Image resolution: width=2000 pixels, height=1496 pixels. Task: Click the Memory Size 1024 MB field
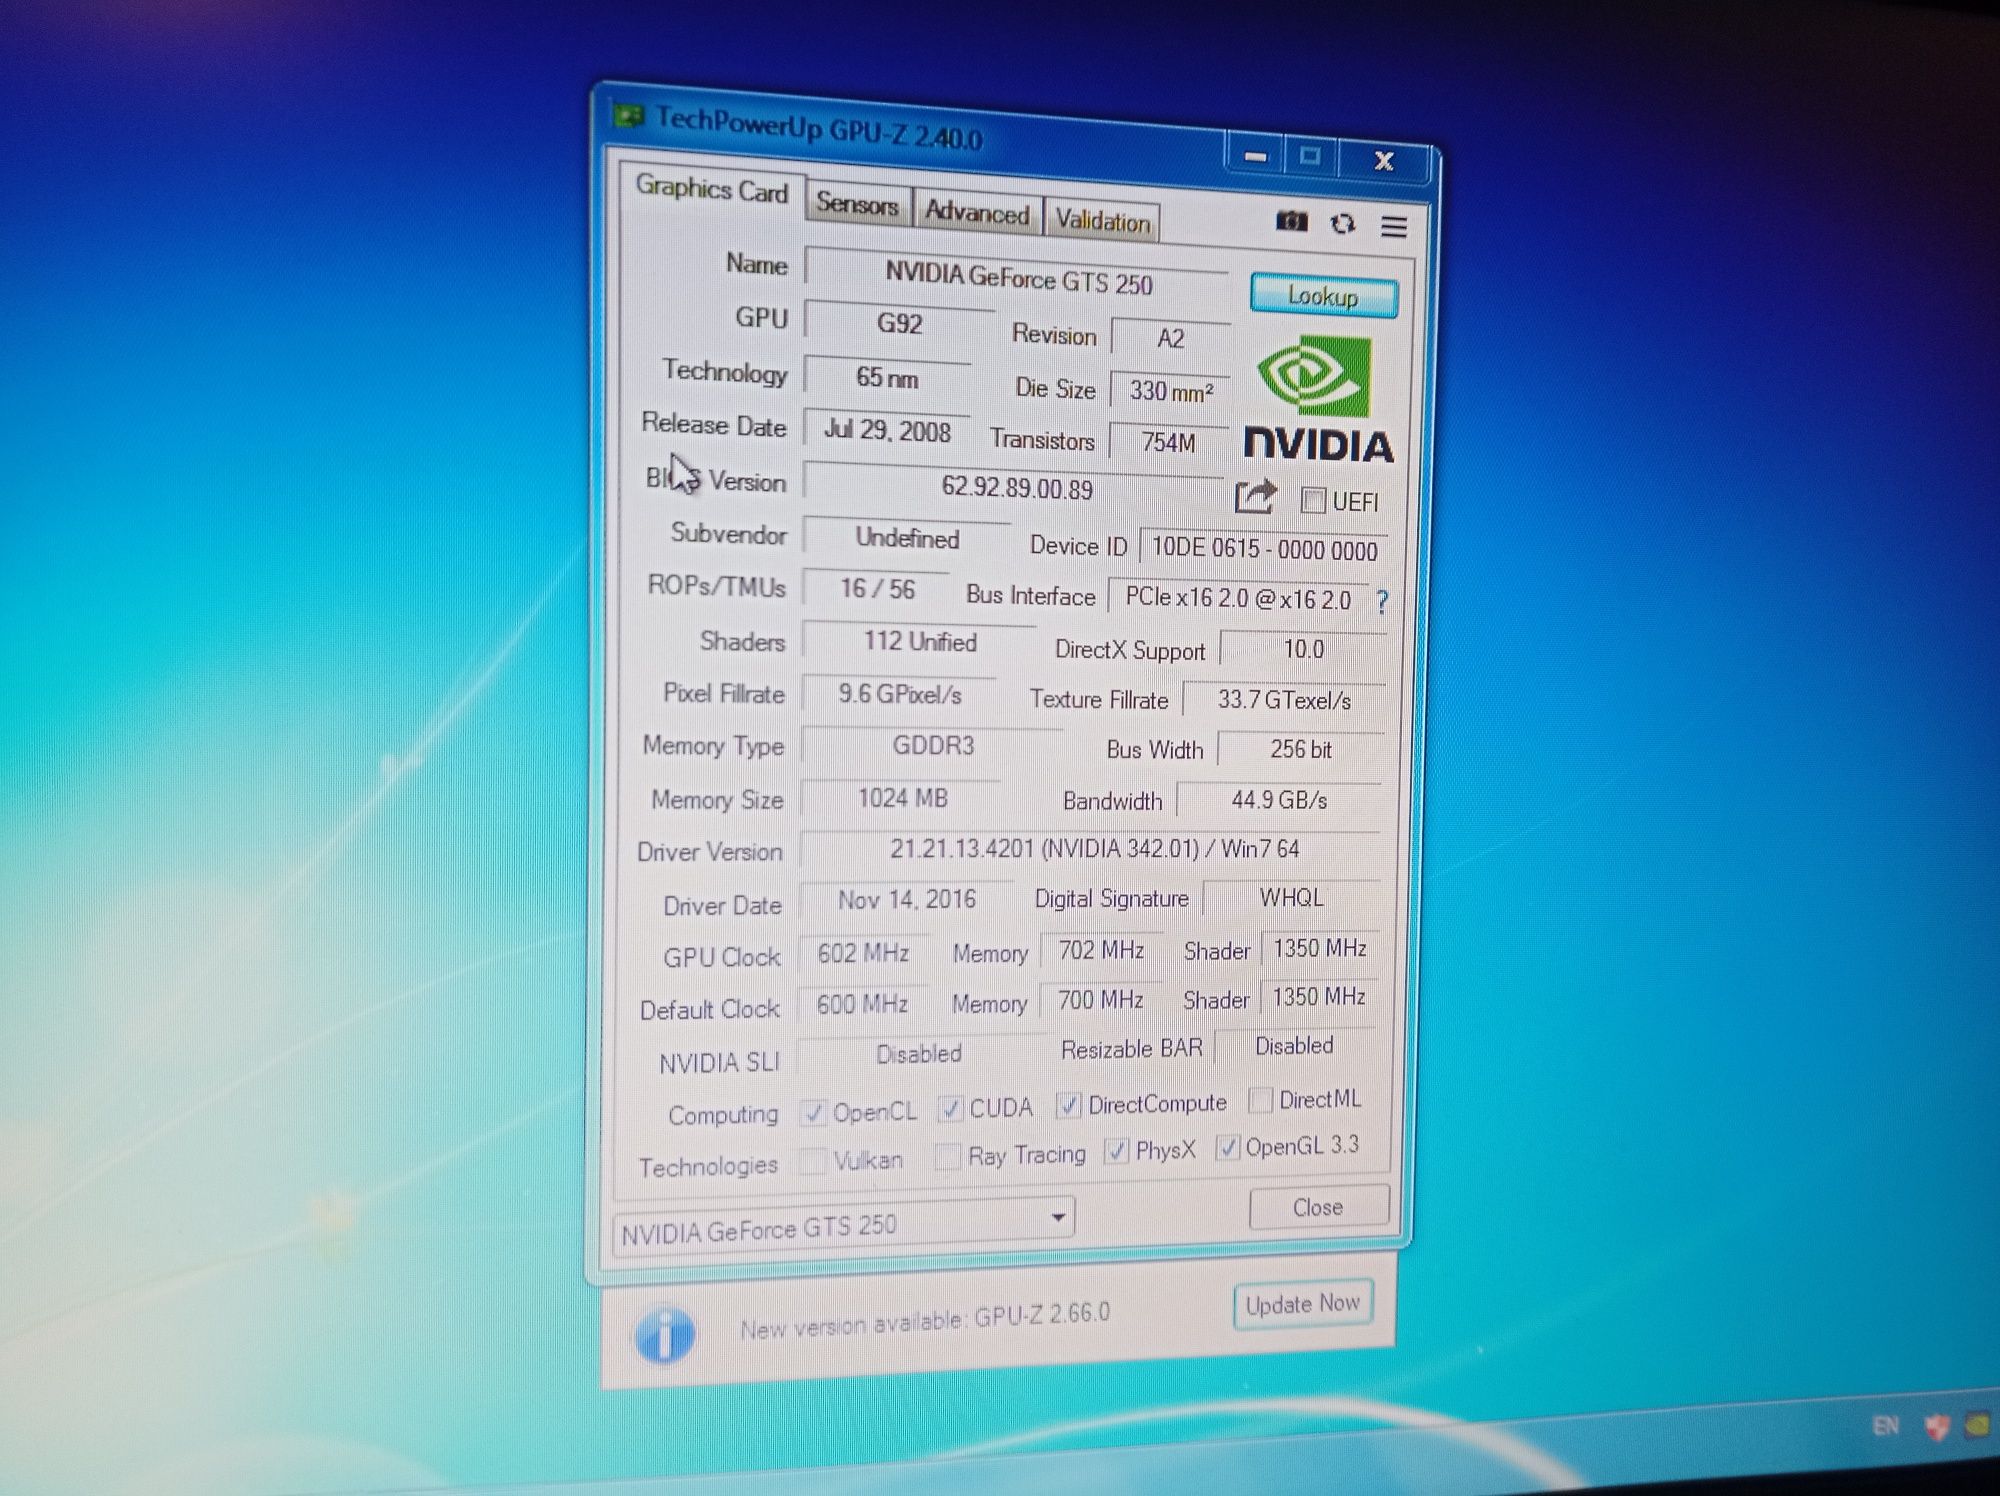(902, 798)
